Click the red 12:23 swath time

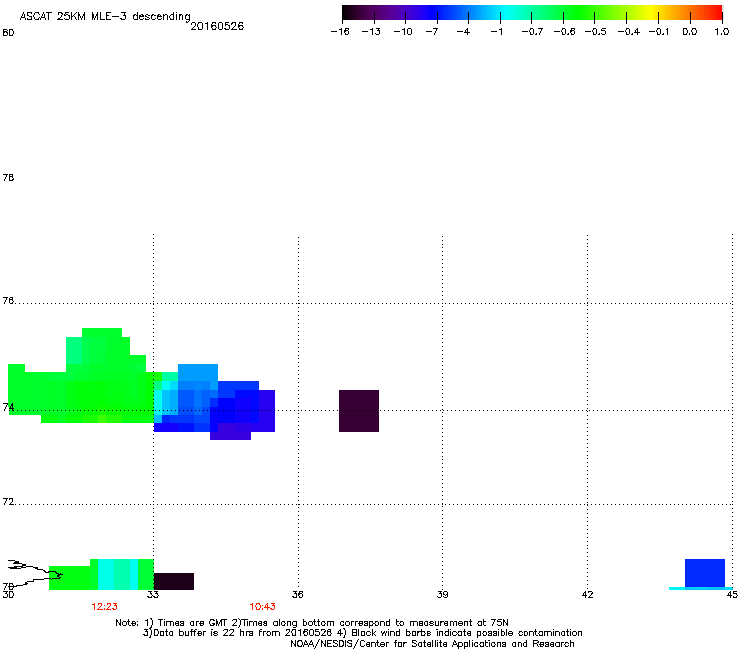104,607
